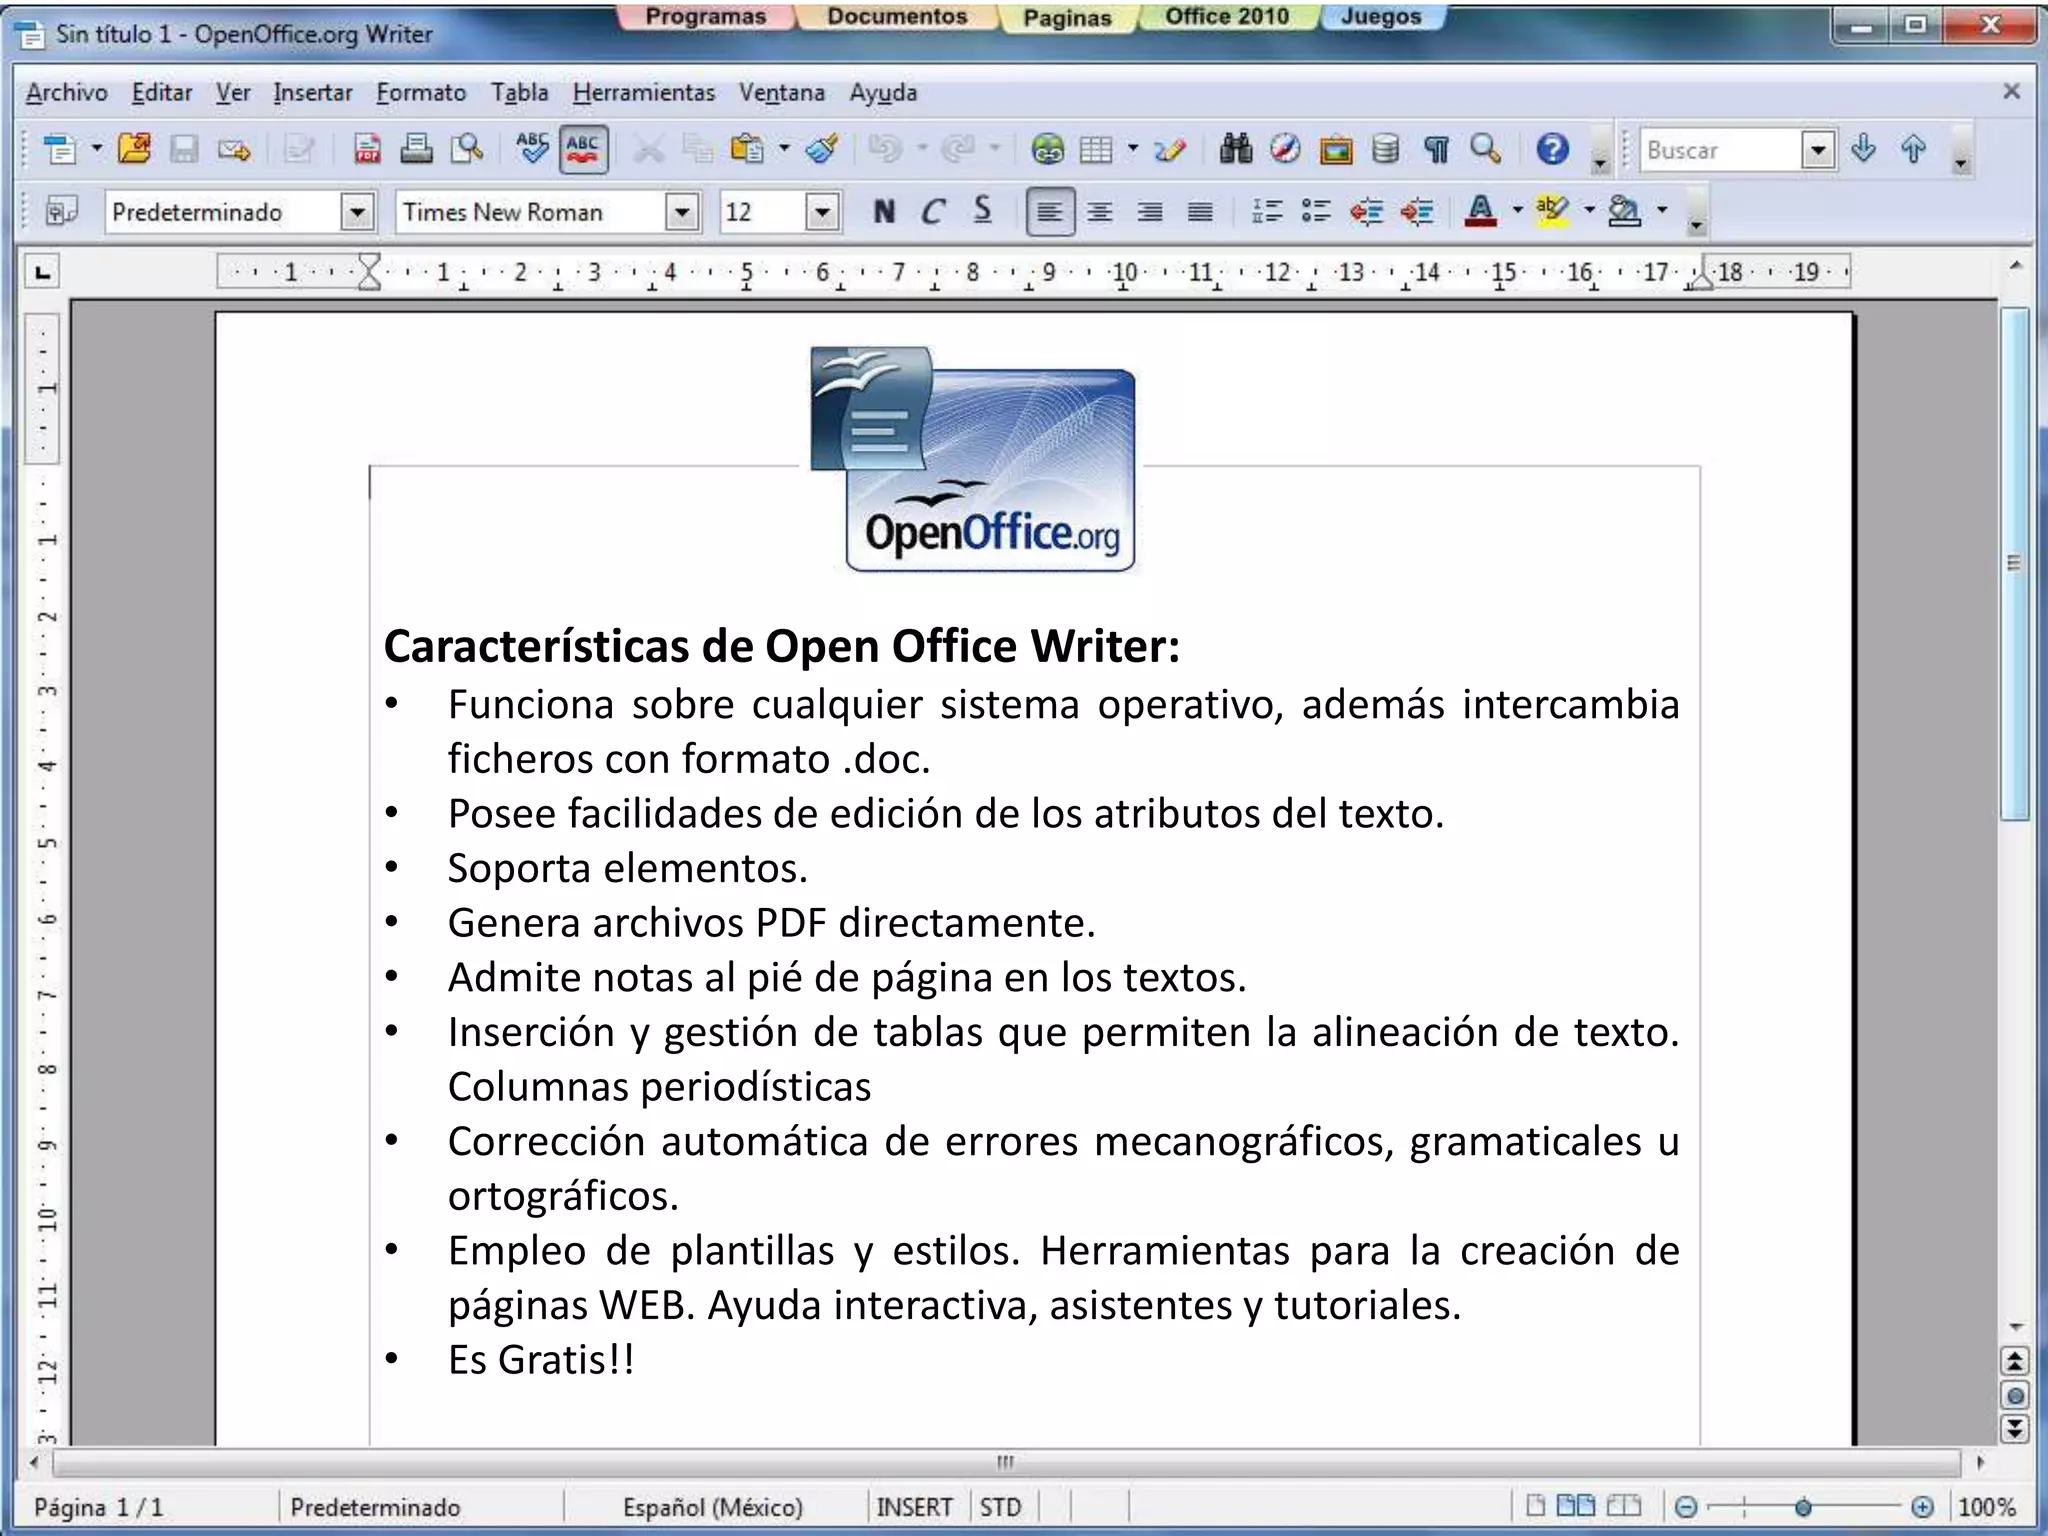Open OpenOffice Help question mark icon
This screenshot has width=2048, height=1536.
[x=1552, y=150]
